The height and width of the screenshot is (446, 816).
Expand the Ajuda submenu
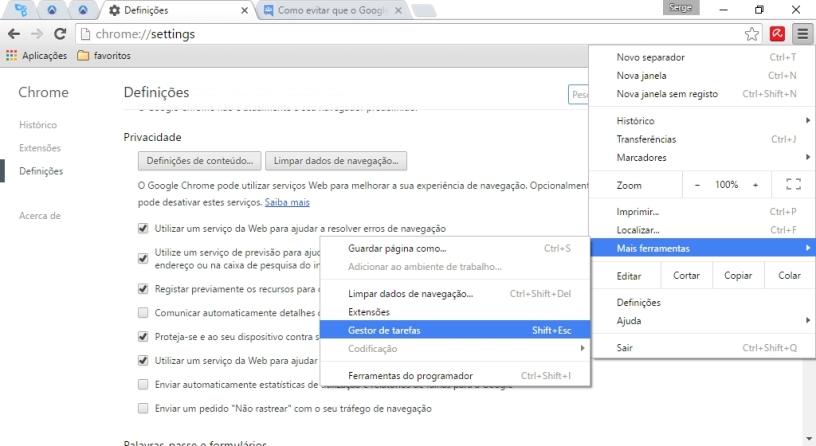(x=702, y=321)
